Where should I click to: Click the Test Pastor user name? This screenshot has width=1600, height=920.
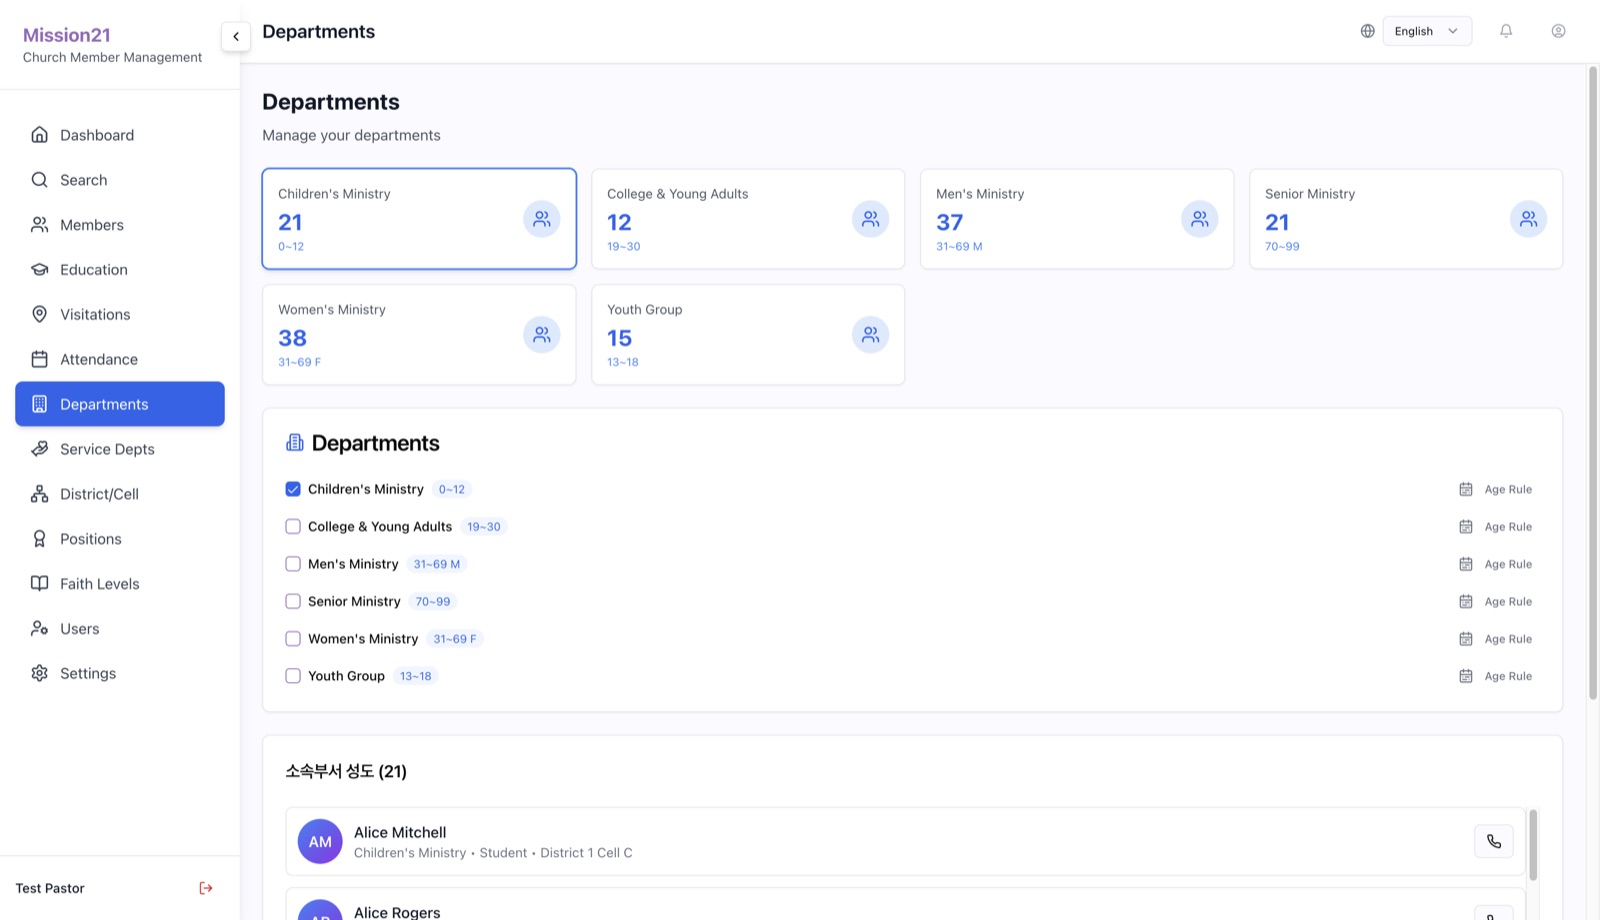click(50, 888)
